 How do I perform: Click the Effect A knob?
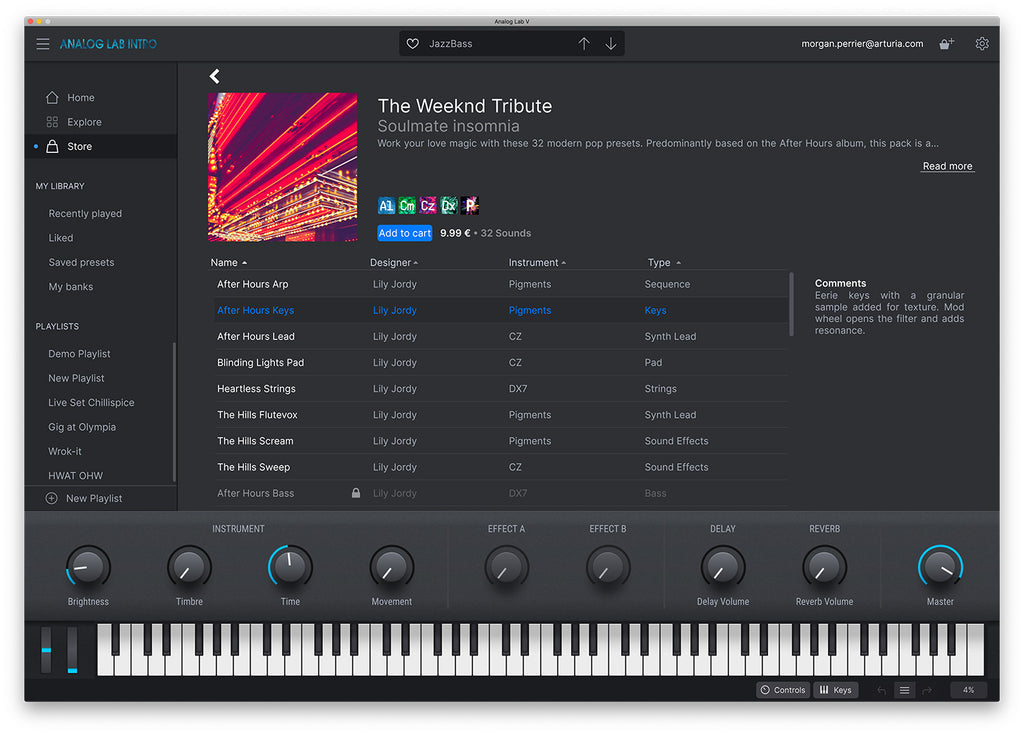[x=507, y=567]
